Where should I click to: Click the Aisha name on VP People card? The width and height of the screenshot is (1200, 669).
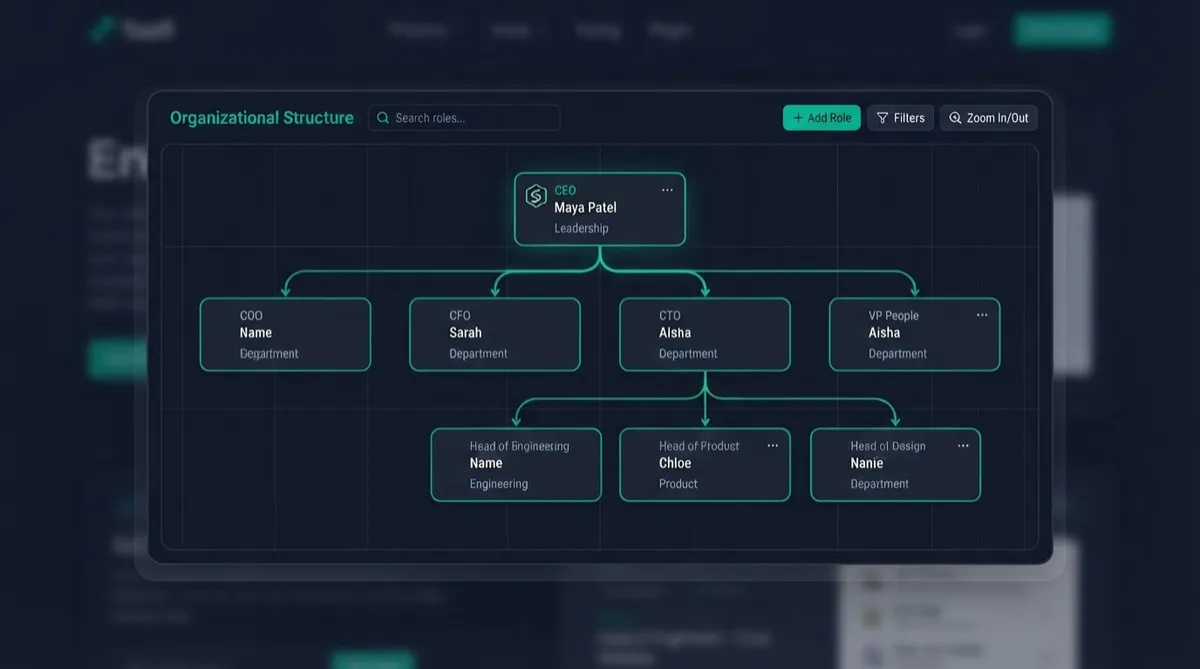coord(884,333)
